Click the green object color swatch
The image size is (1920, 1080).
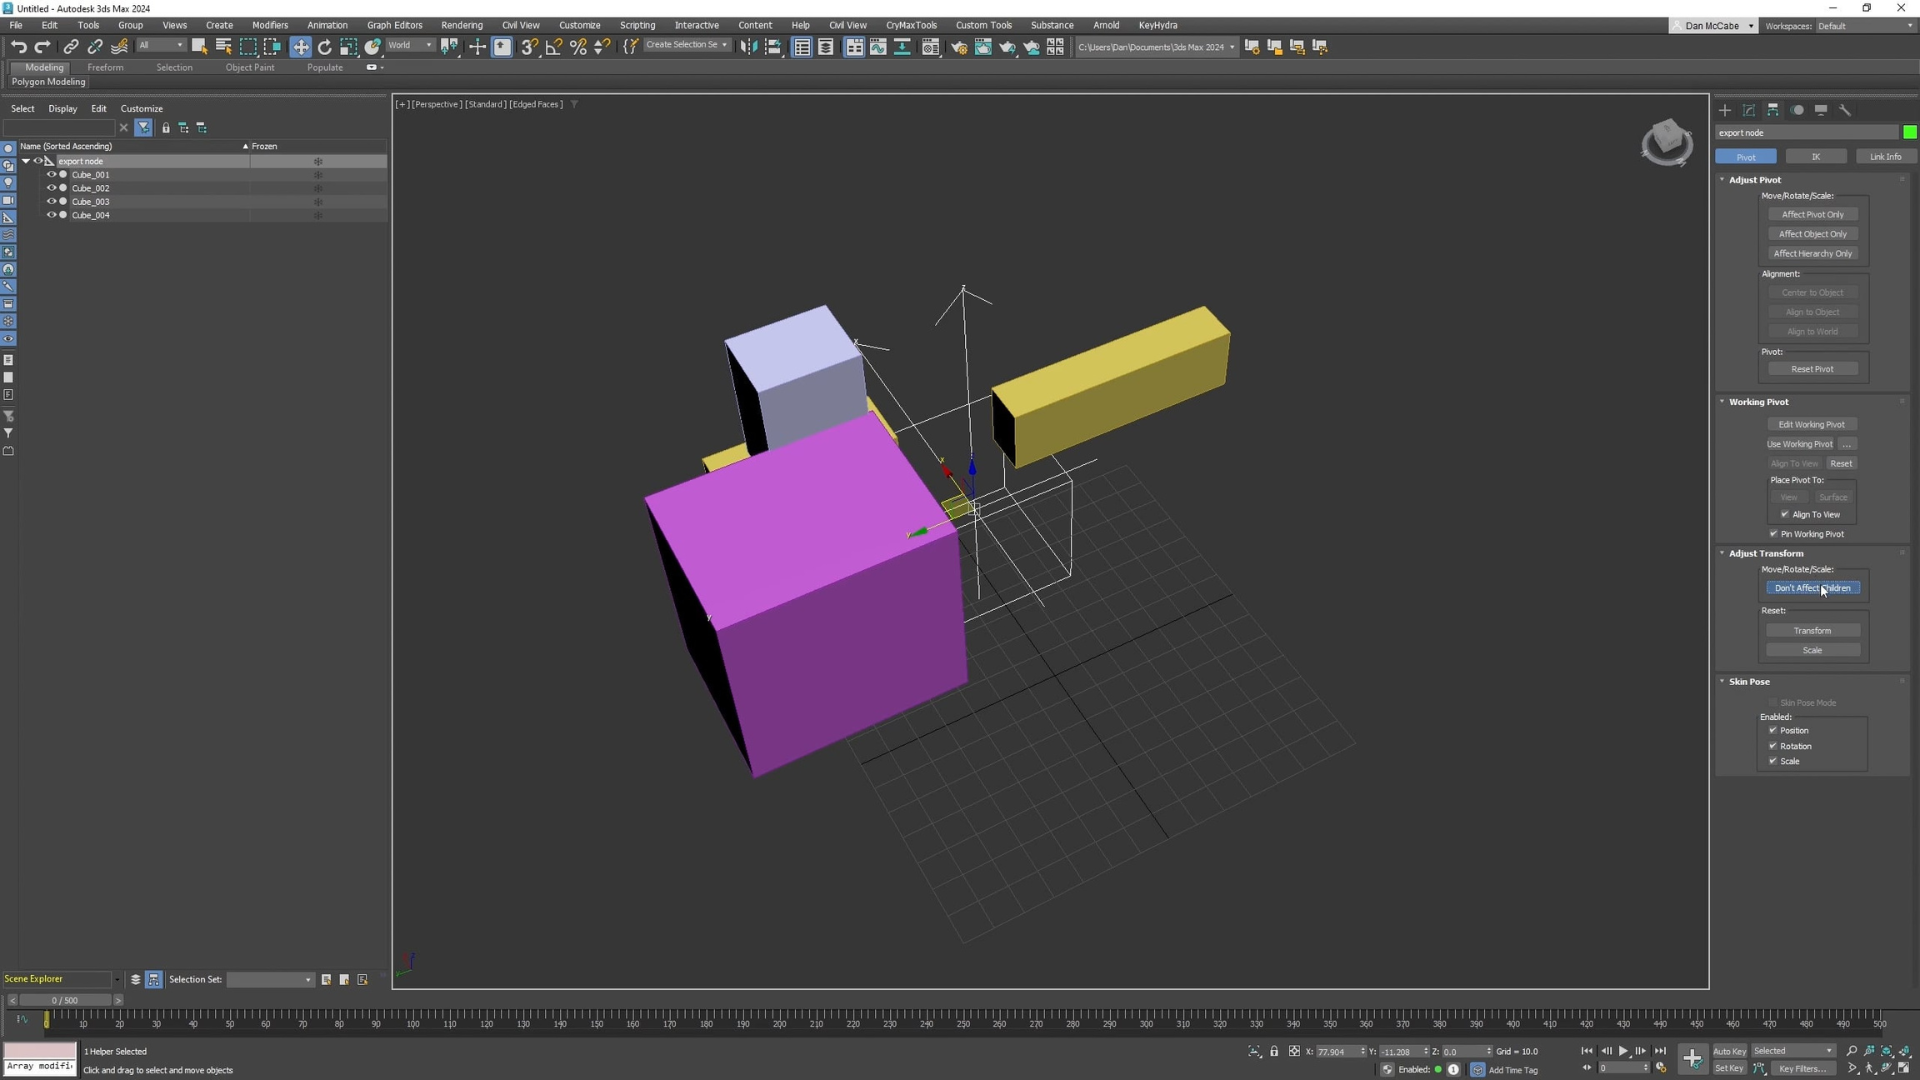click(x=1909, y=133)
